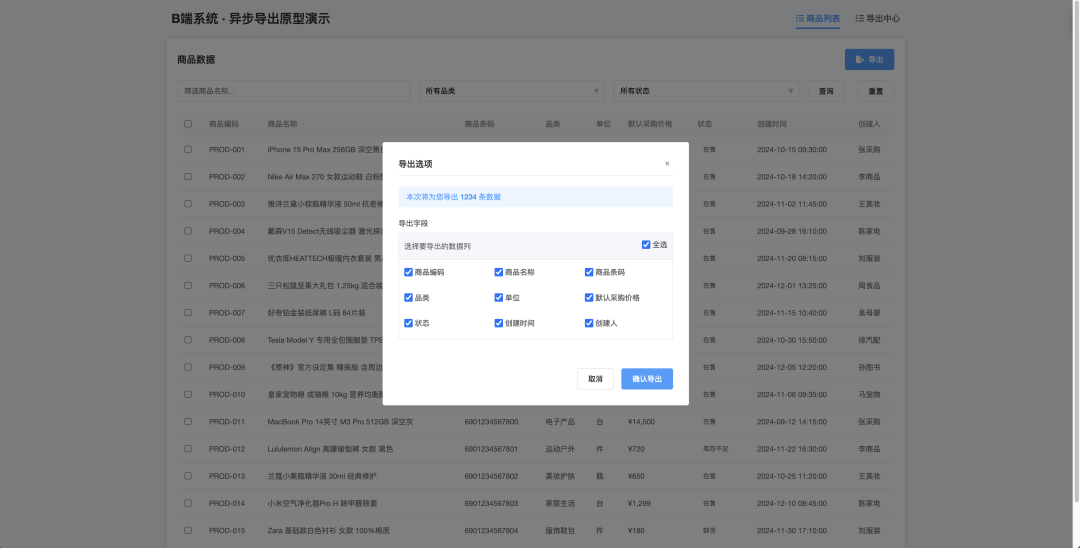Open the 所有品类 dropdown filter
Viewport: 1080px width, 548px height.
pyautogui.click(x=511, y=91)
